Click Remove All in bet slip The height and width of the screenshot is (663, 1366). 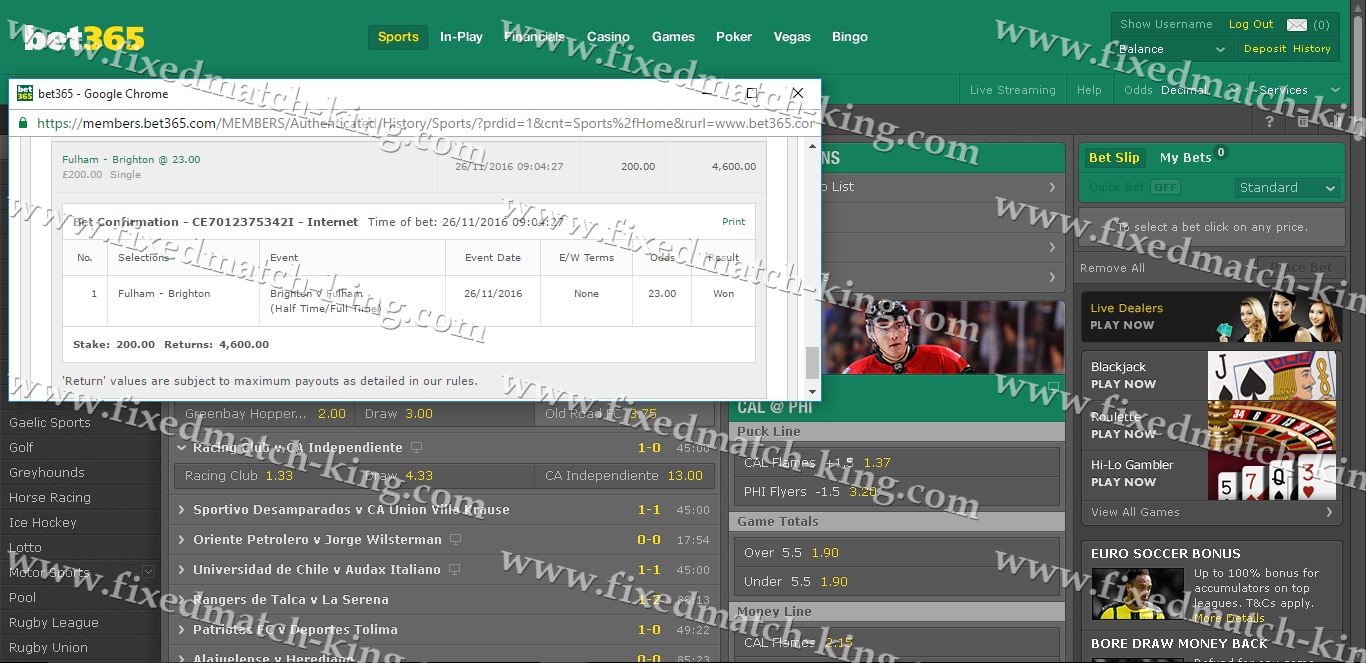point(1112,268)
